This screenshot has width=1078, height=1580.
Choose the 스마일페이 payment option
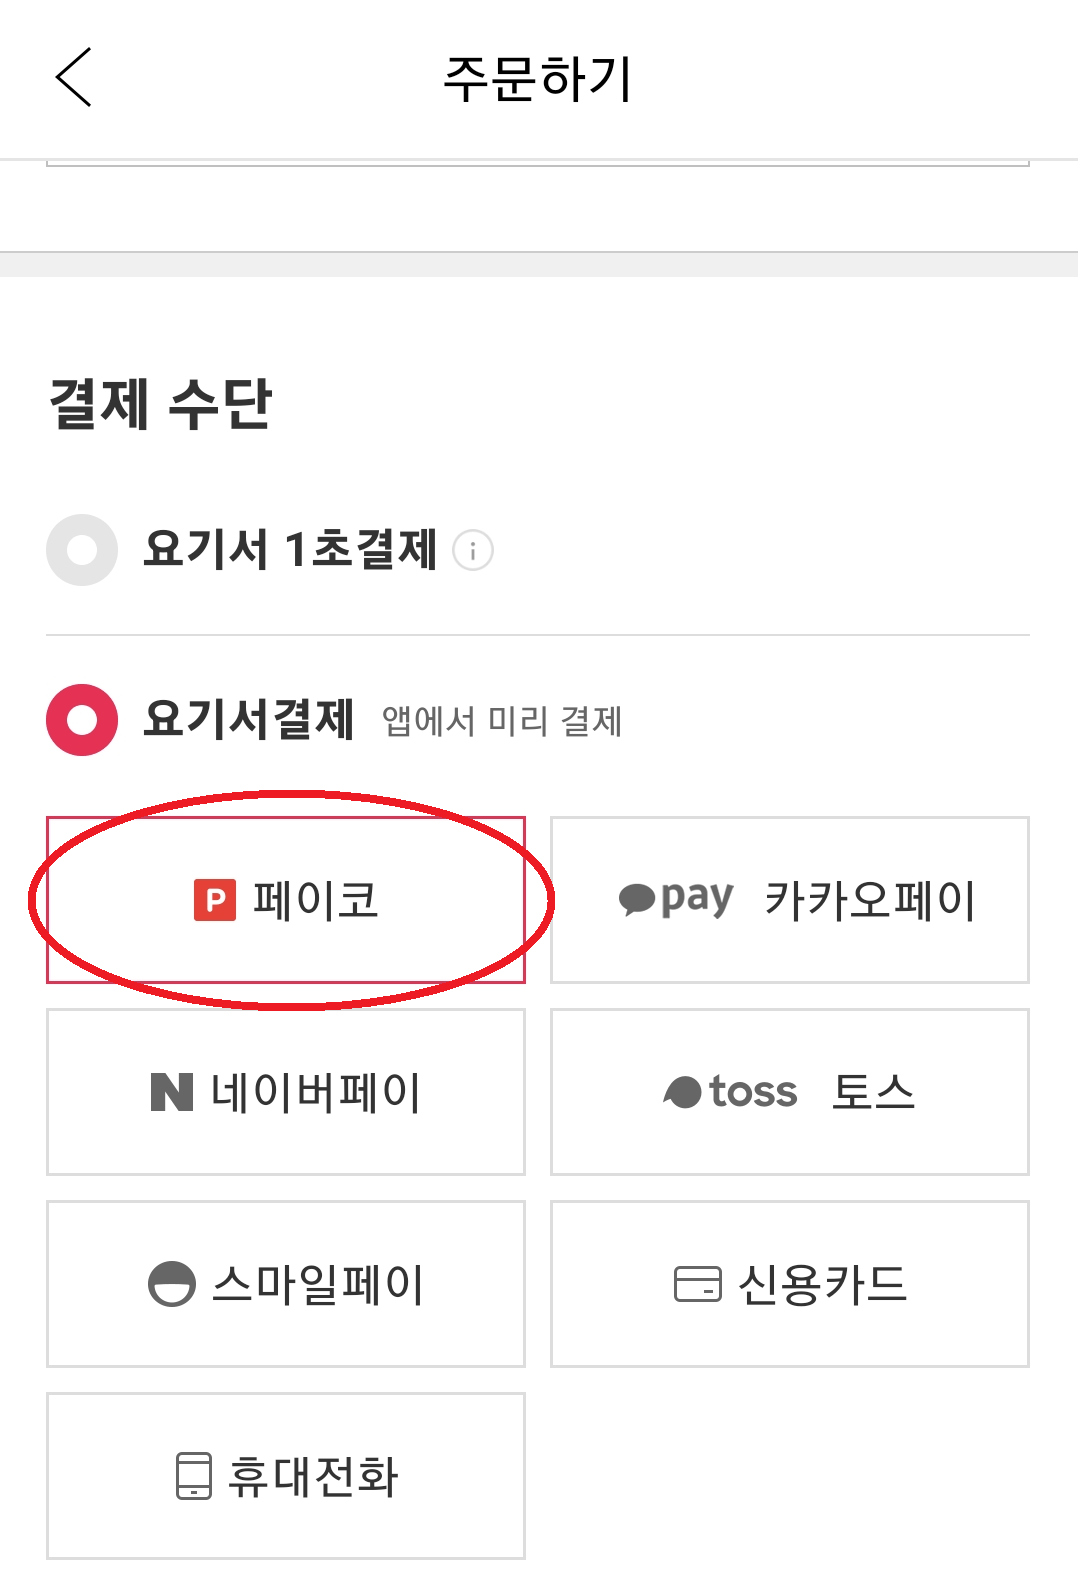point(286,1284)
